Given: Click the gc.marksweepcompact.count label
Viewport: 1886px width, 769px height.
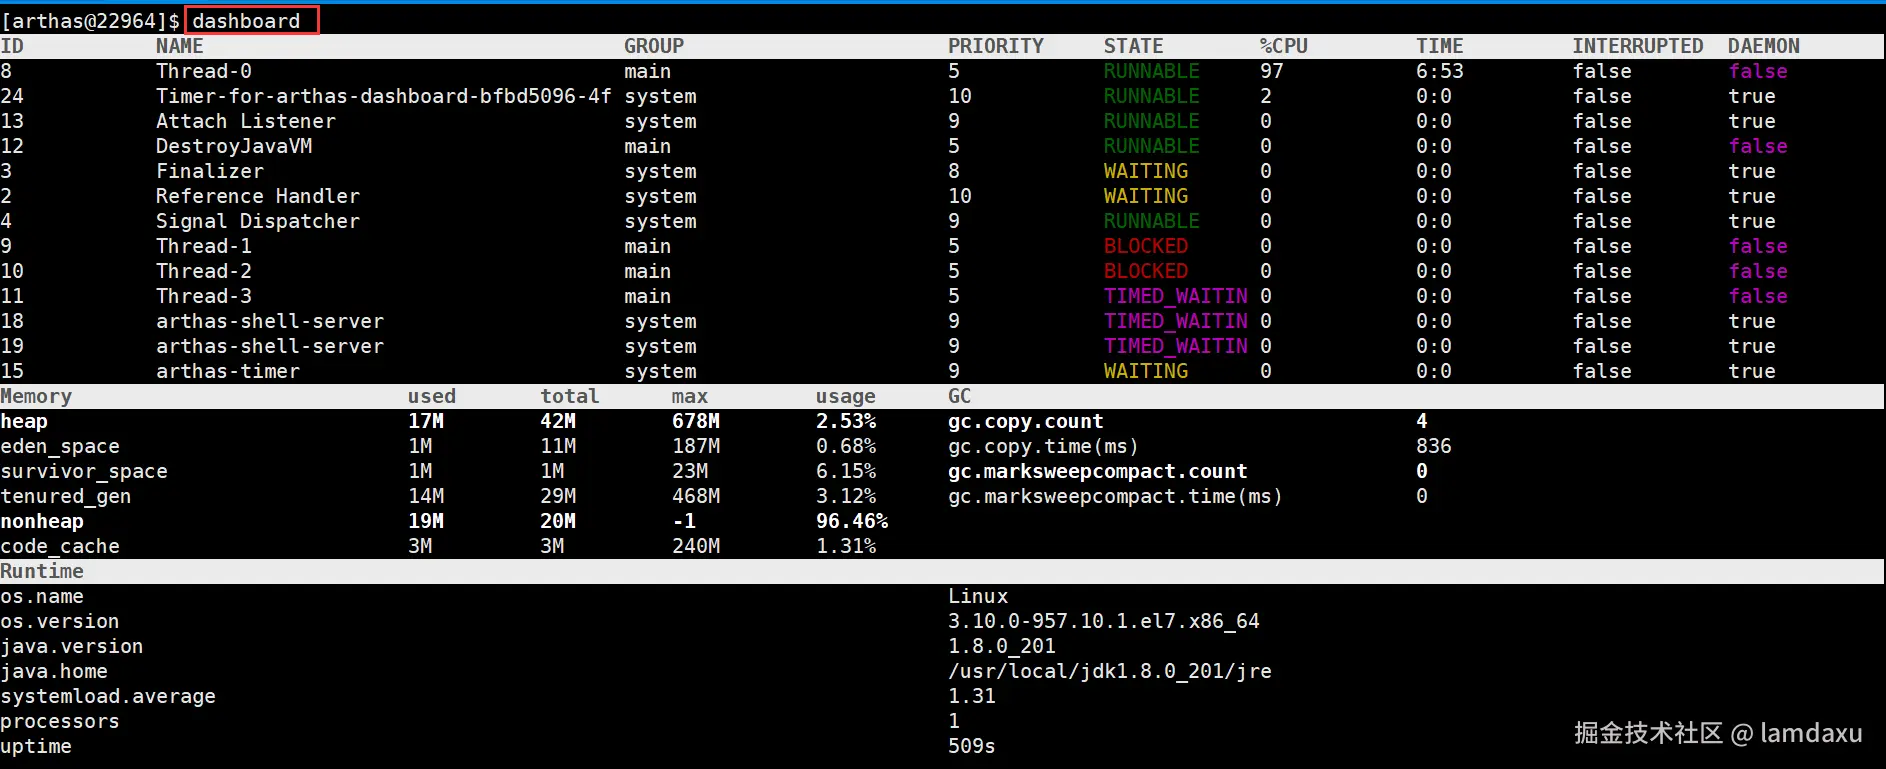Looking at the screenshot, I should (x=1098, y=471).
